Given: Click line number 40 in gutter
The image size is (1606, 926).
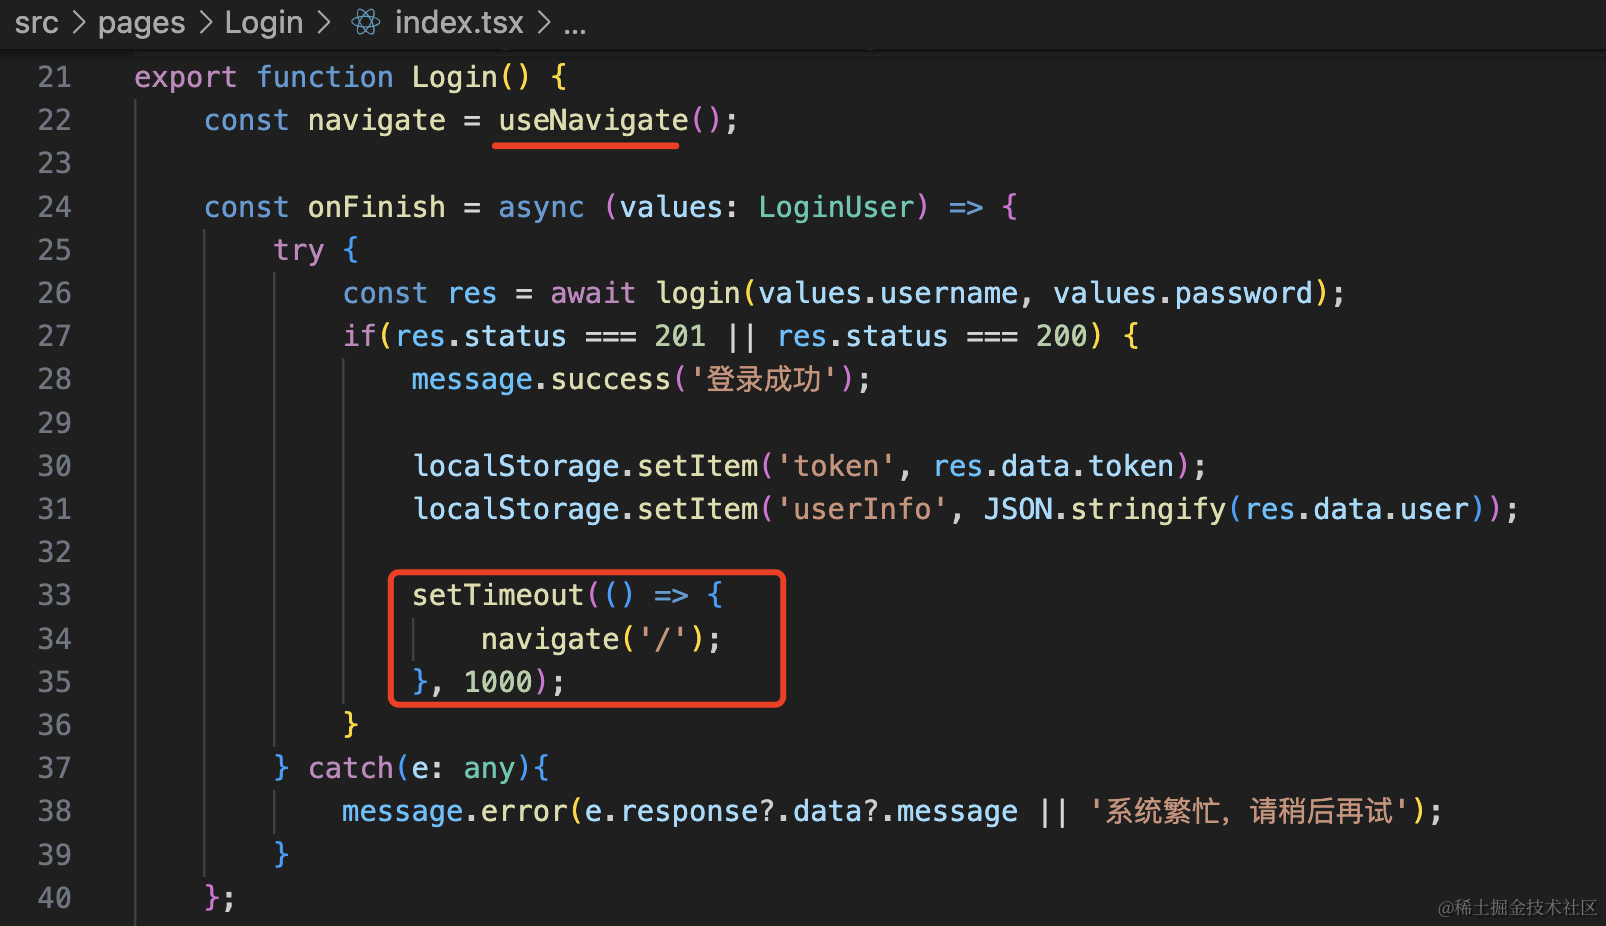Looking at the screenshot, I should pos(54,898).
